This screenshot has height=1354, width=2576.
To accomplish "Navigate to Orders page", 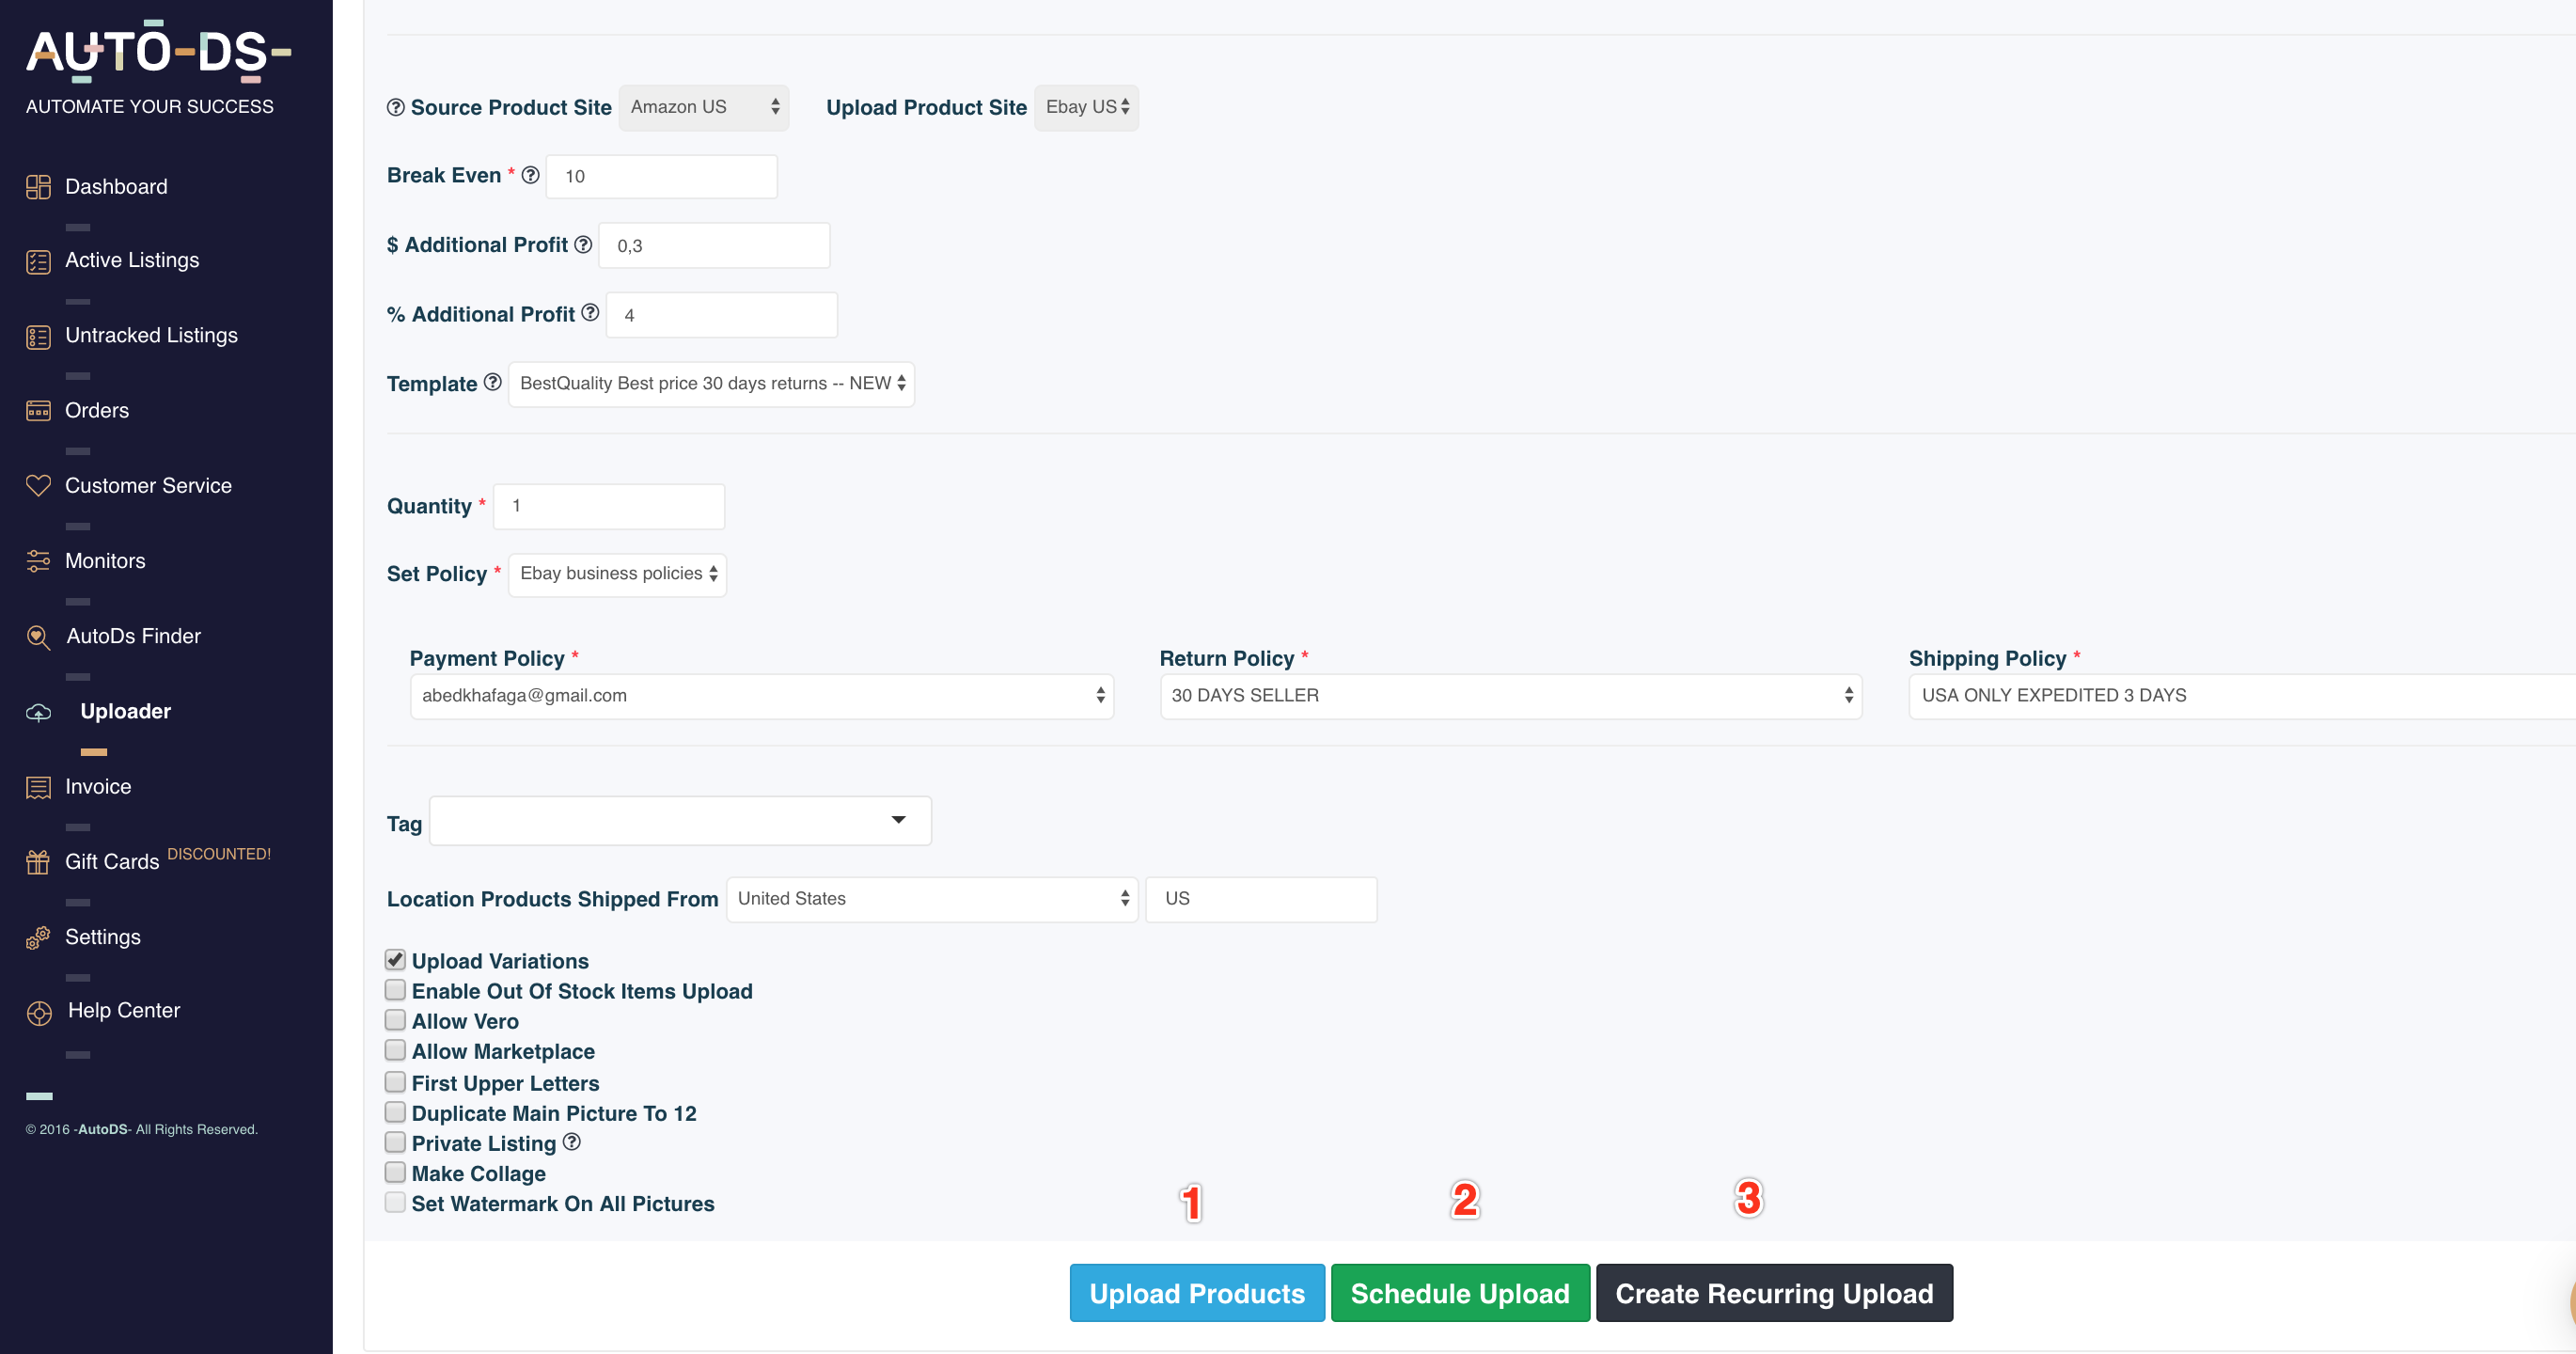I will point(97,410).
